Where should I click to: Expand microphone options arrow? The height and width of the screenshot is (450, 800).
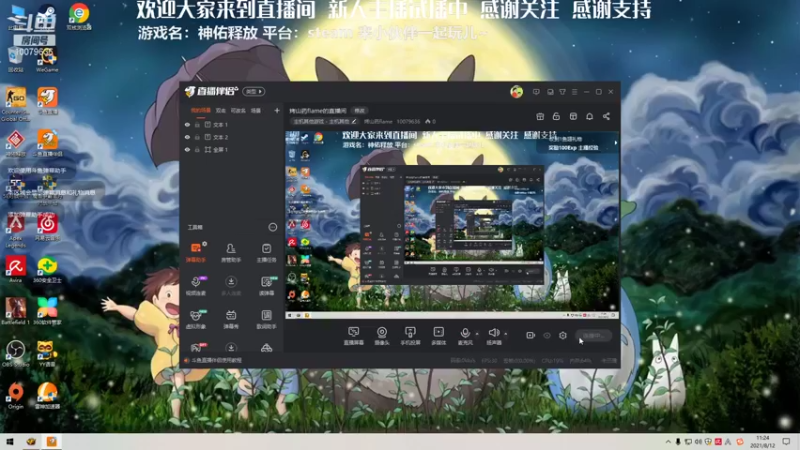(477, 334)
